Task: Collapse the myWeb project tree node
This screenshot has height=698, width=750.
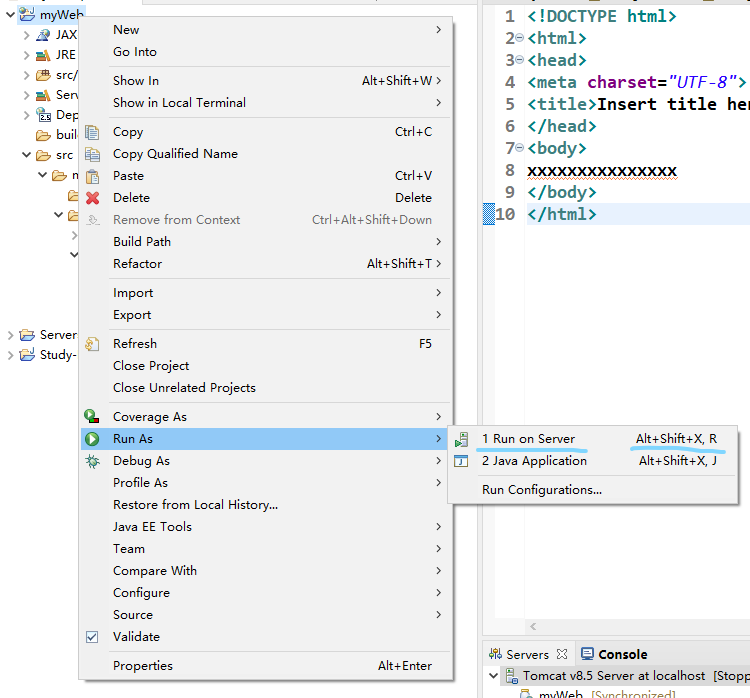Action: (10, 15)
